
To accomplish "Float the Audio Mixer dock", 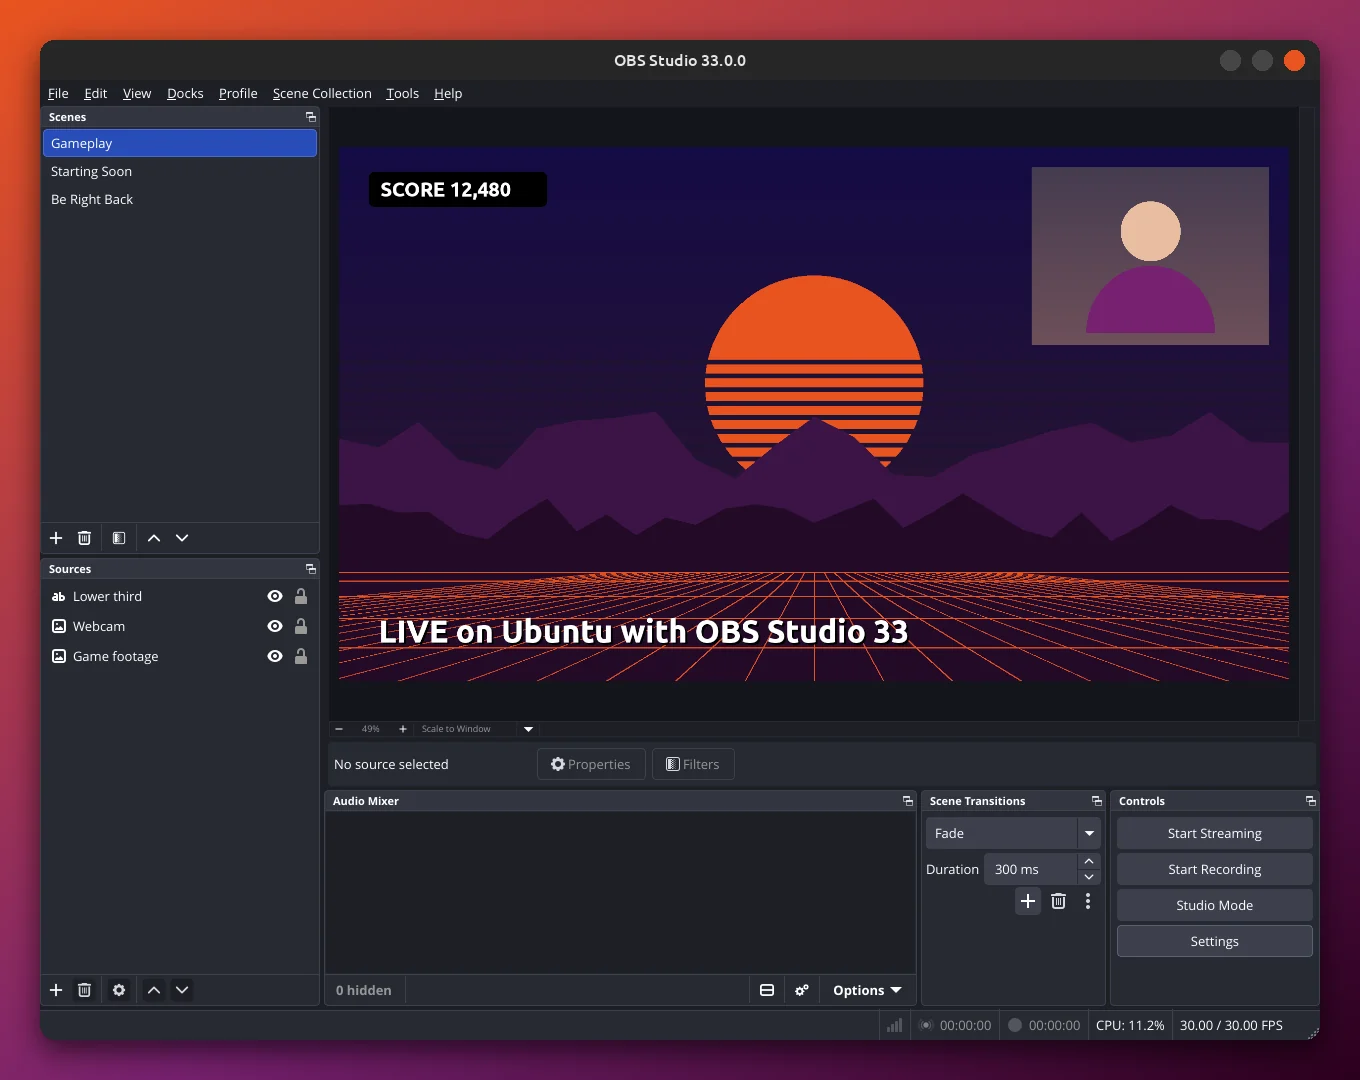I will (908, 801).
